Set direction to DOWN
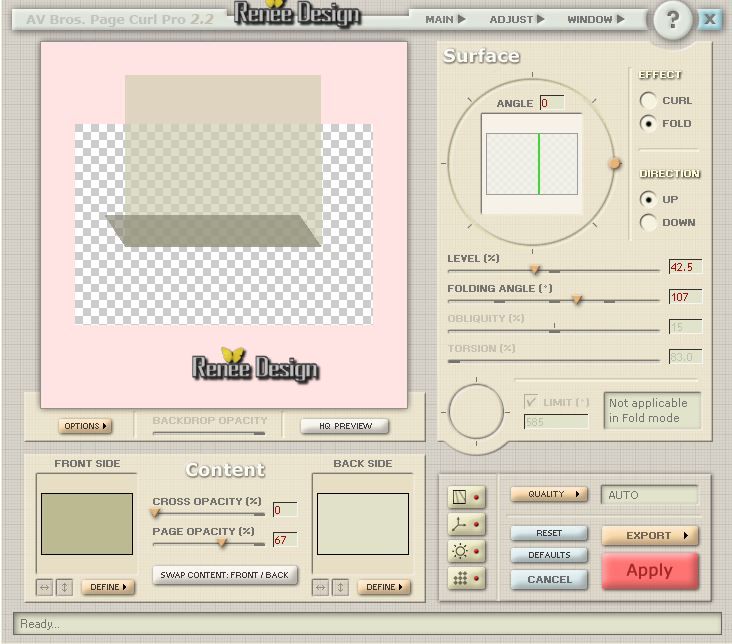 tap(648, 222)
